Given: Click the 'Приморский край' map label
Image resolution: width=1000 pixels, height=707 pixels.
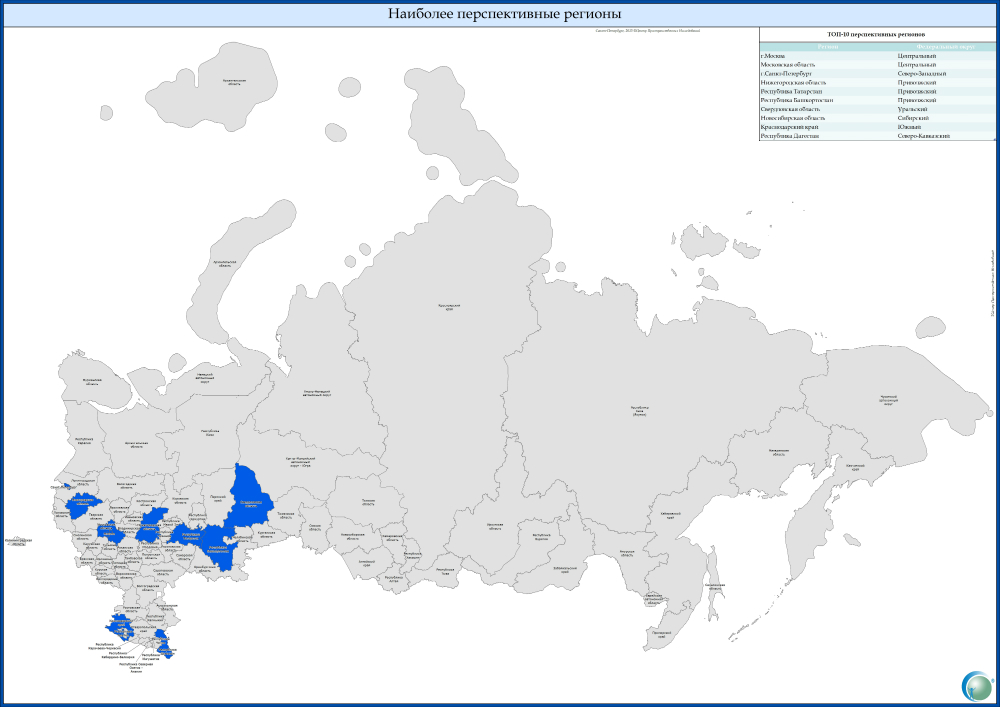Looking at the screenshot, I should (659, 636).
